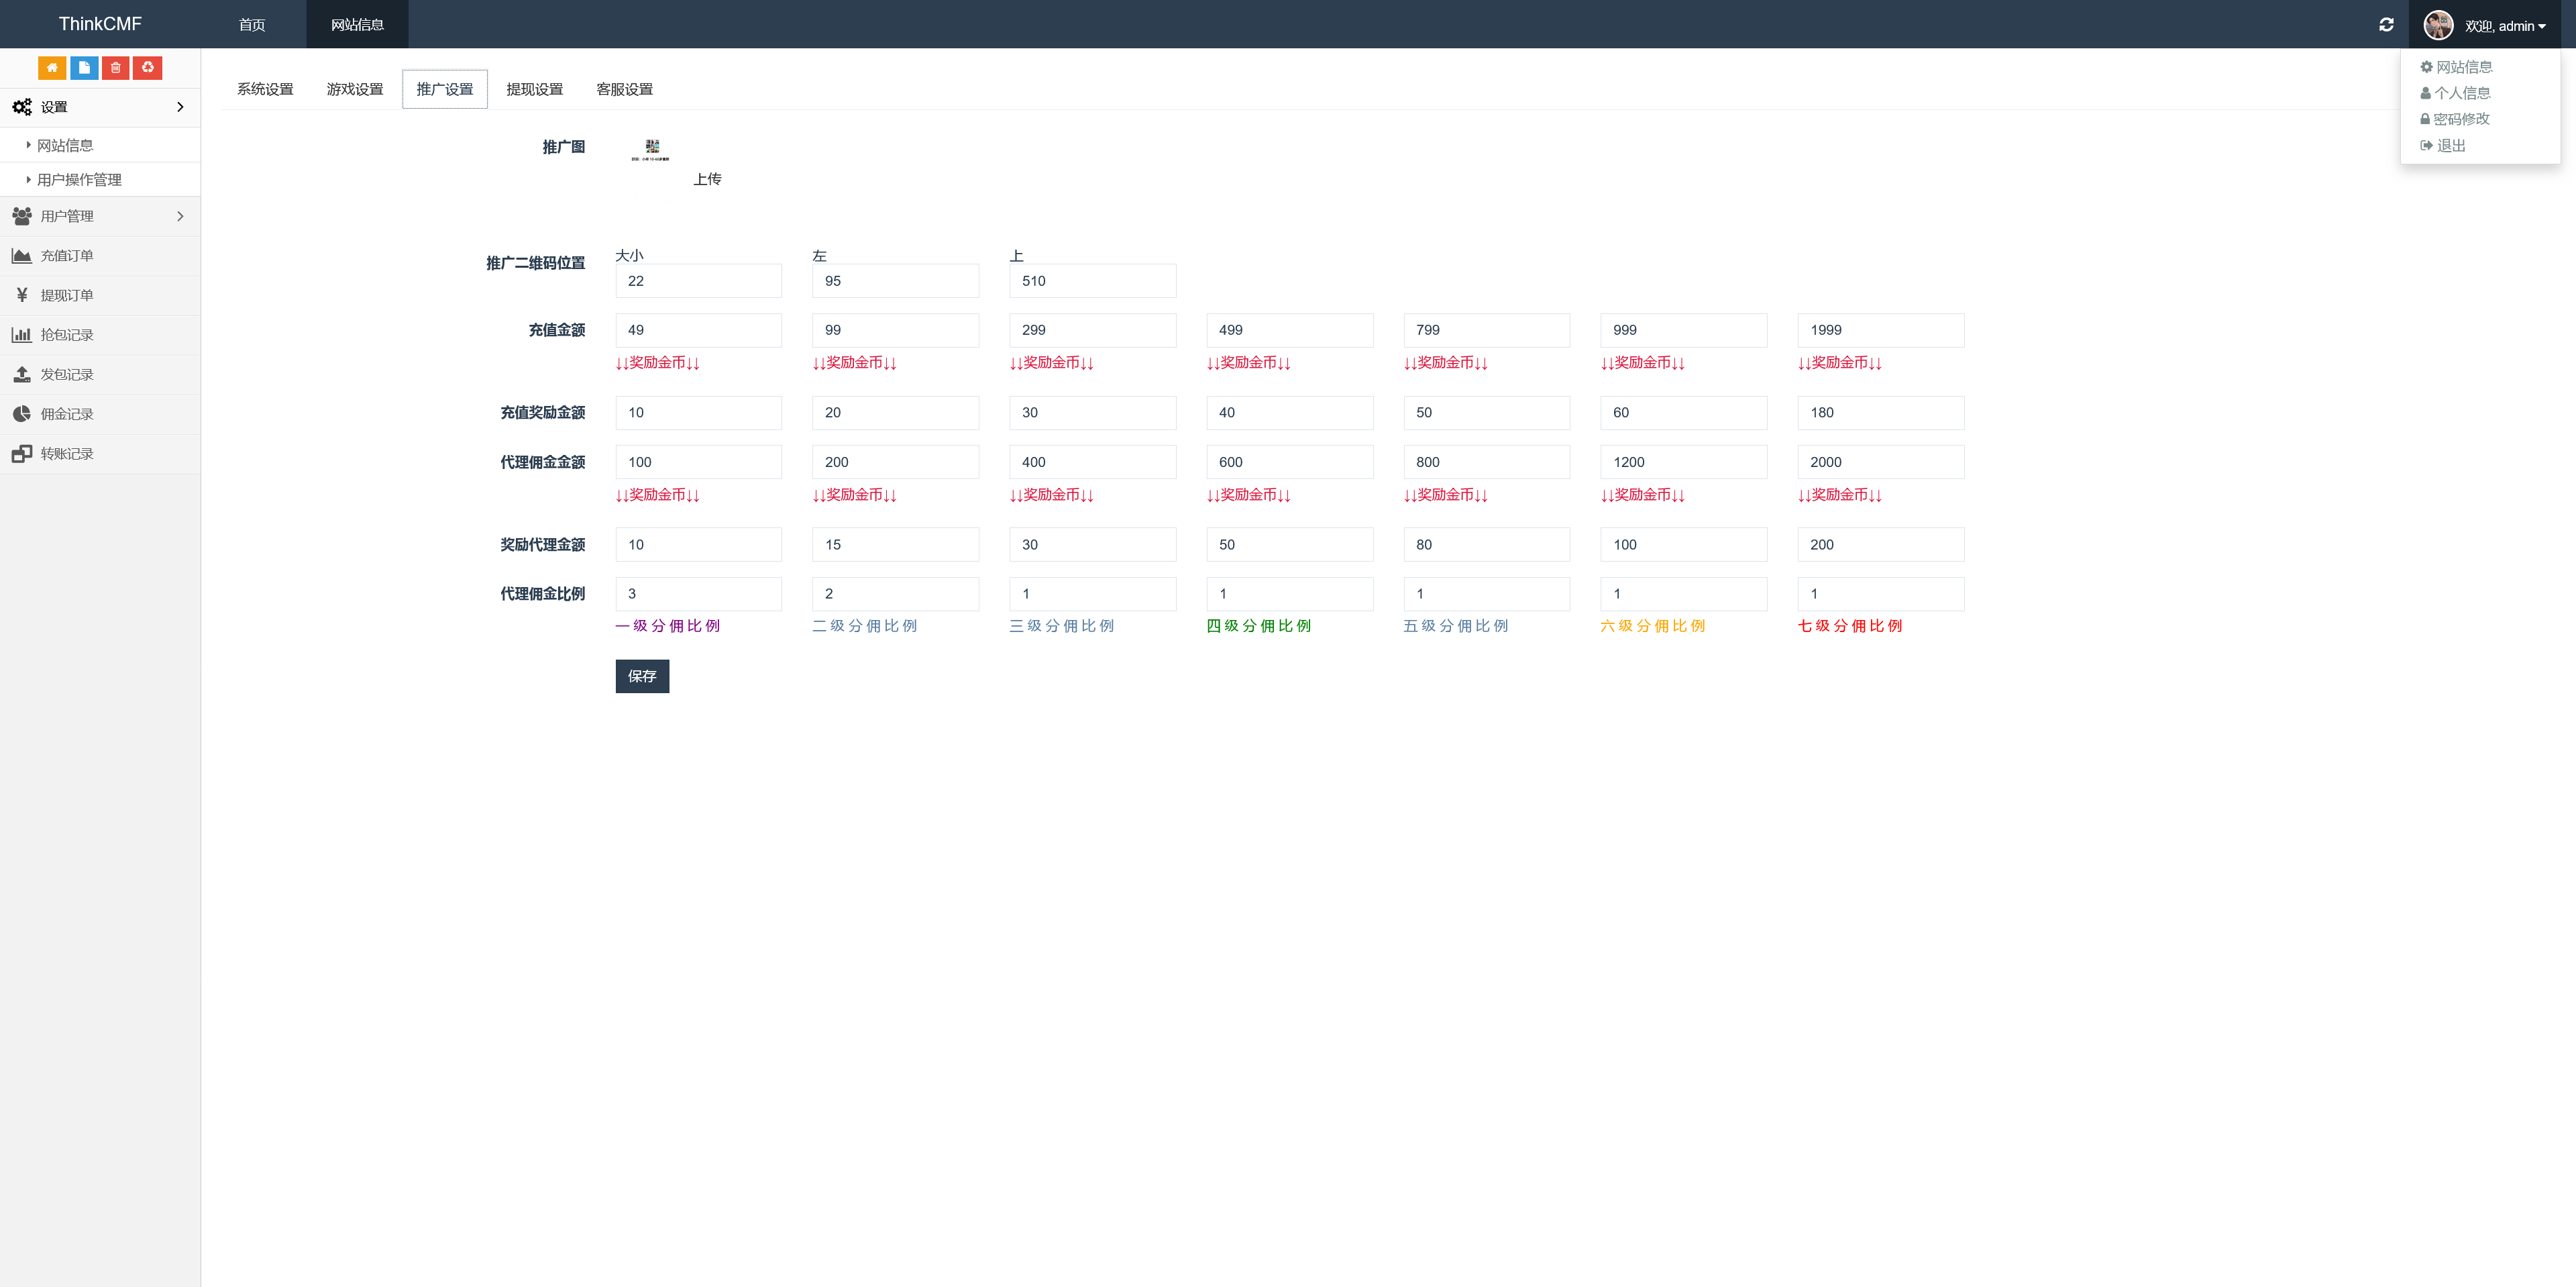2576x1287 pixels.
Task: Click the blue document shortcut icon
Action: click(84, 67)
